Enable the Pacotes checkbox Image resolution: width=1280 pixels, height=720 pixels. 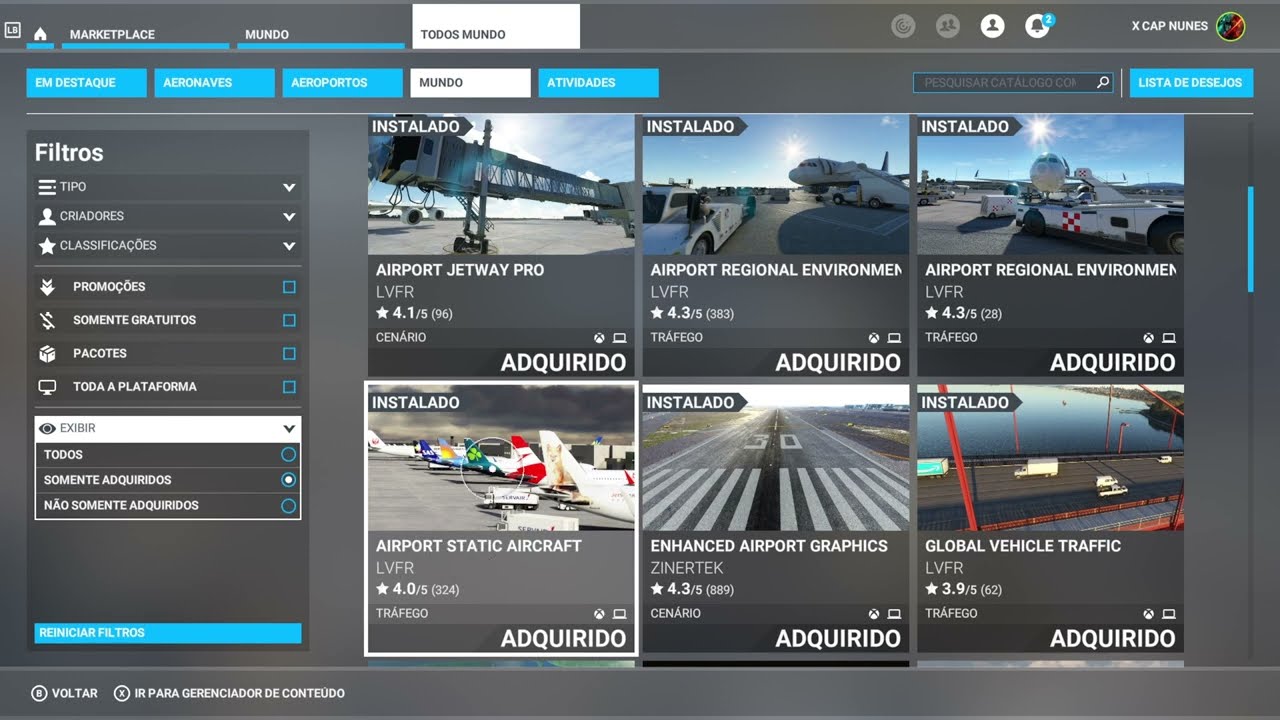coord(289,353)
